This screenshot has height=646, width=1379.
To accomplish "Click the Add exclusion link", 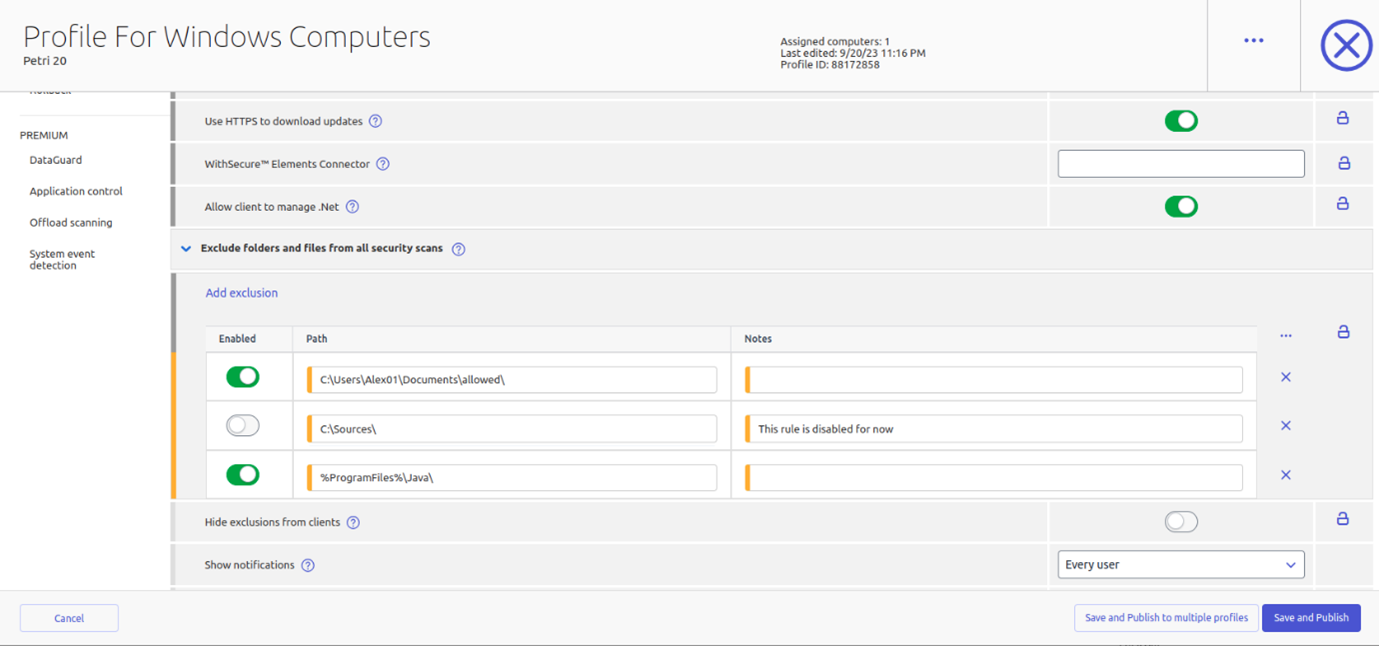I will pyautogui.click(x=242, y=293).
